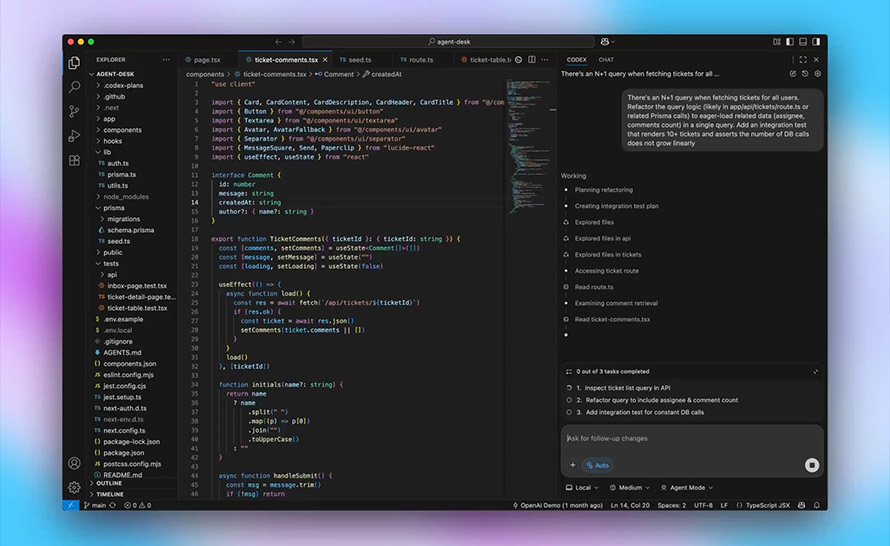Image resolution: width=890 pixels, height=546 pixels.
Task: Go forward with the navigation arrow
Action: pos(292,42)
